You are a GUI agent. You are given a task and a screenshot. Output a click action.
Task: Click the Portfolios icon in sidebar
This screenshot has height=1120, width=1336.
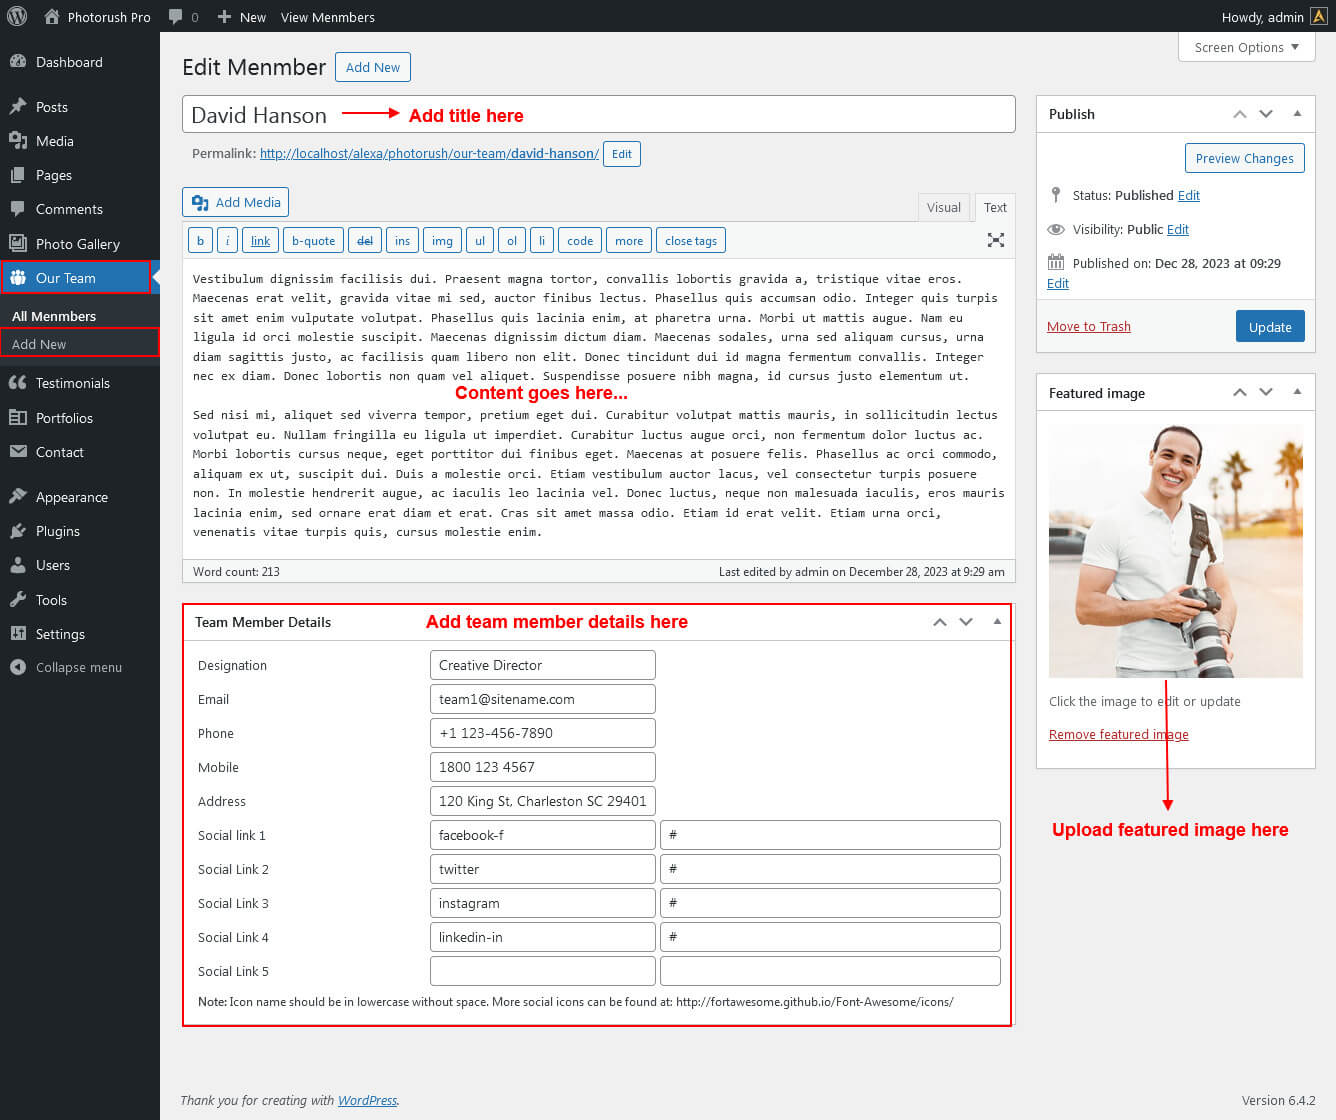click(18, 418)
